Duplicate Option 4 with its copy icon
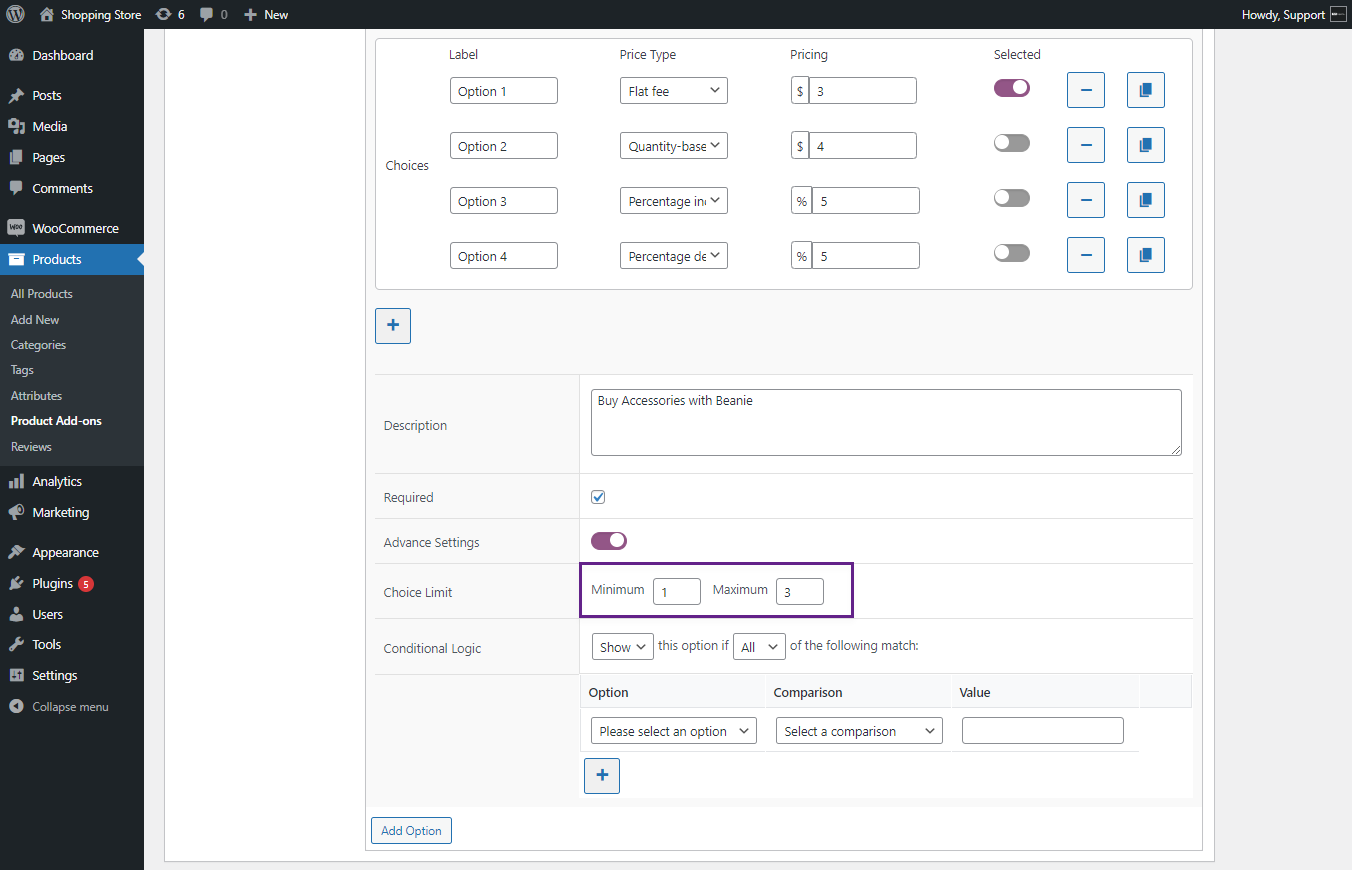The height and width of the screenshot is (870, 1352). [x=1146, y=255]
